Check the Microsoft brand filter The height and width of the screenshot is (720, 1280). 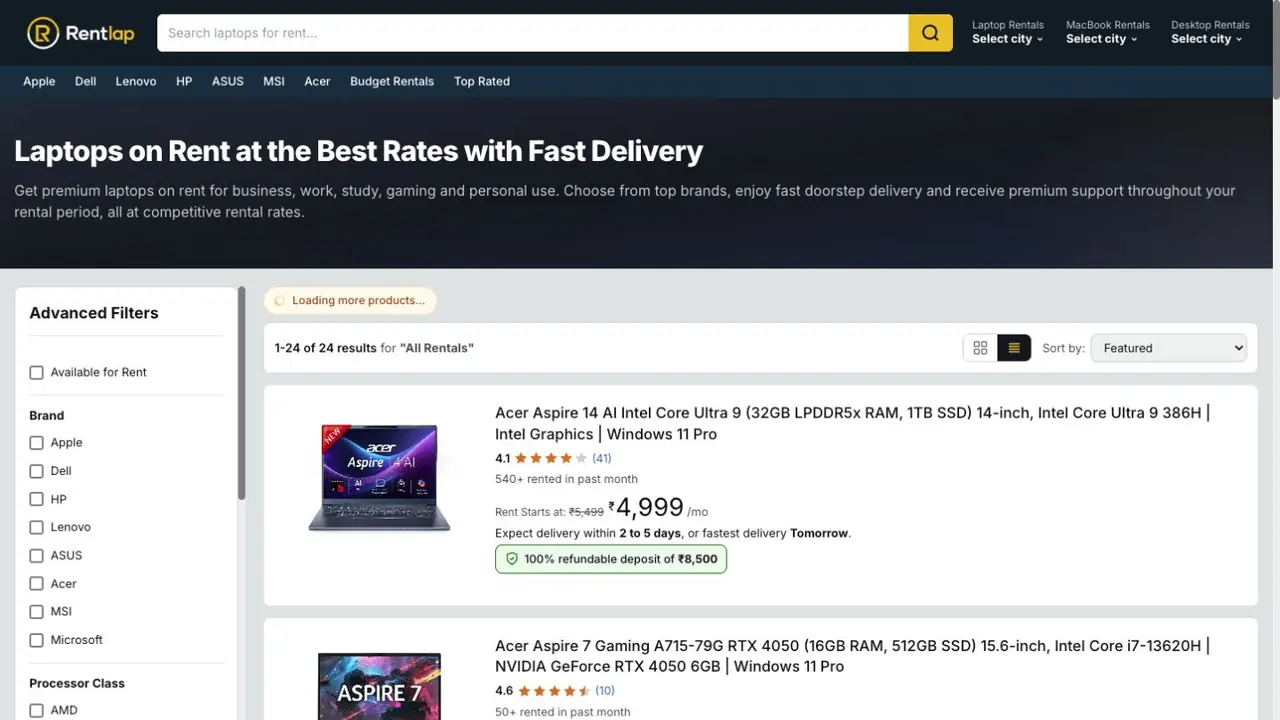[36, 640]
